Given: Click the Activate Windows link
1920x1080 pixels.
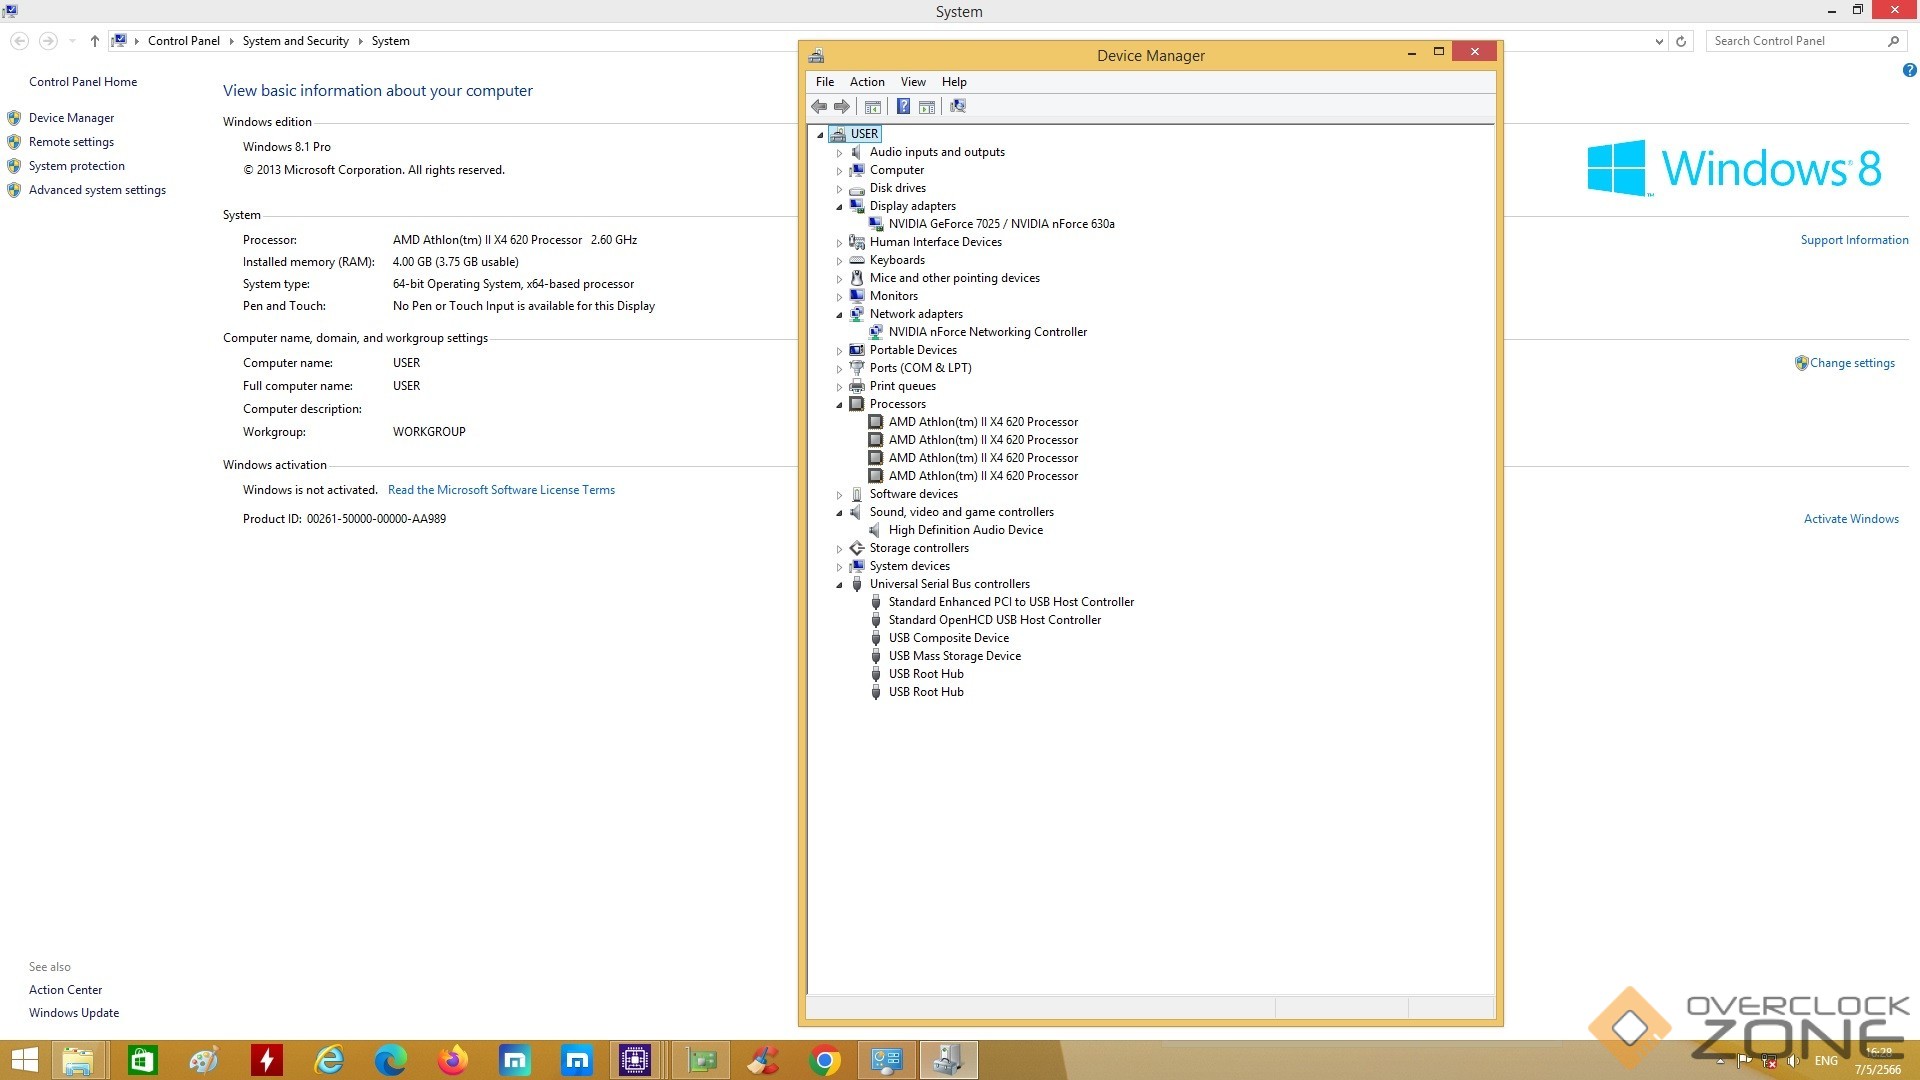Looking at the screenshot, I should click(1850, 519).
